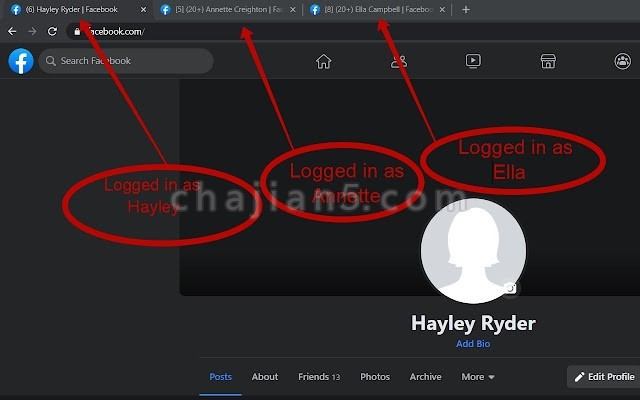
Task: Click the Search Facebook field
Action: pyautogui.click(x=126, y=61)
